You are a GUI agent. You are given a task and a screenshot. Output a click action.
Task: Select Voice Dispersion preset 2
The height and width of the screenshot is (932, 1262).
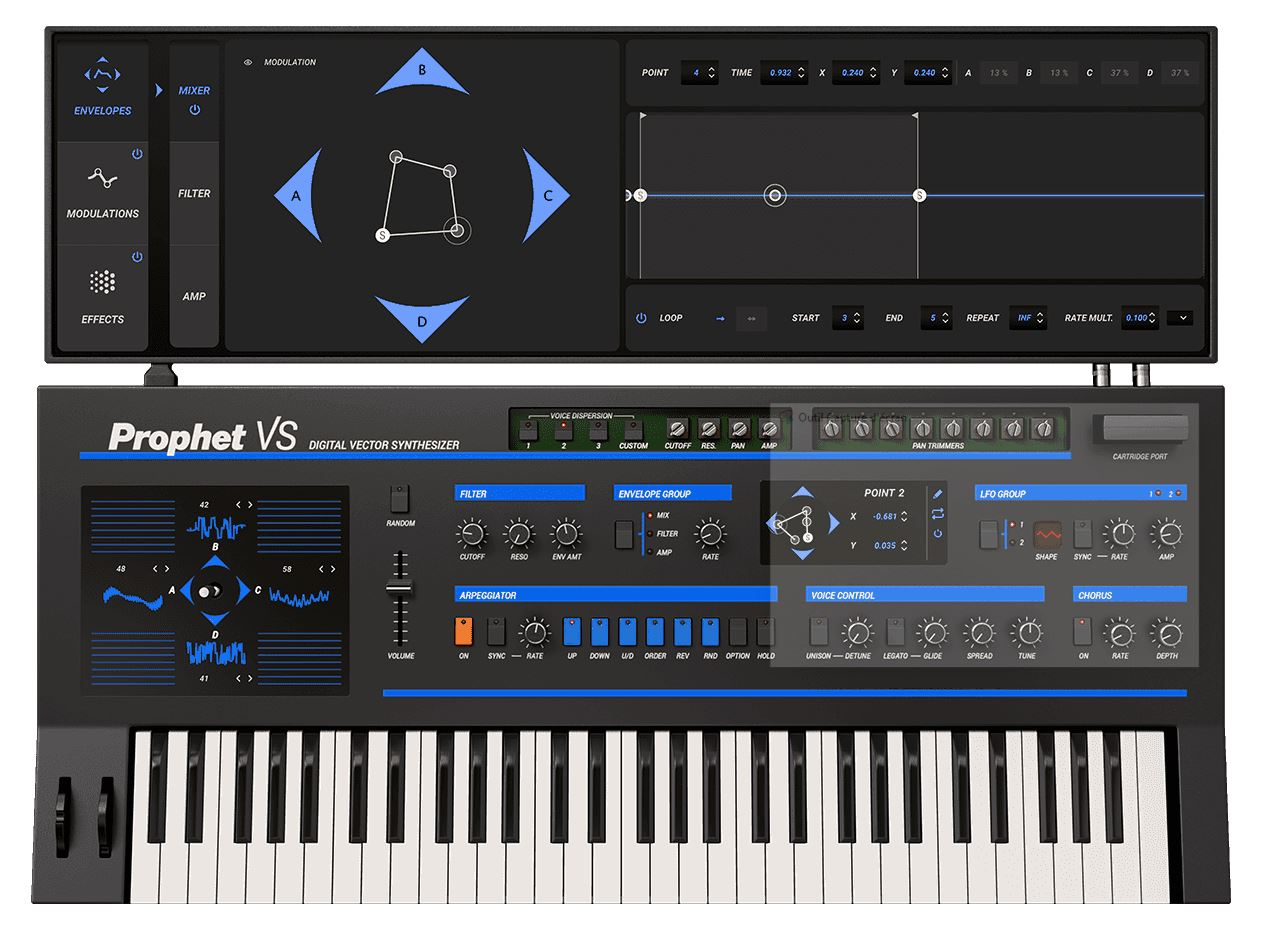[564, 429]
